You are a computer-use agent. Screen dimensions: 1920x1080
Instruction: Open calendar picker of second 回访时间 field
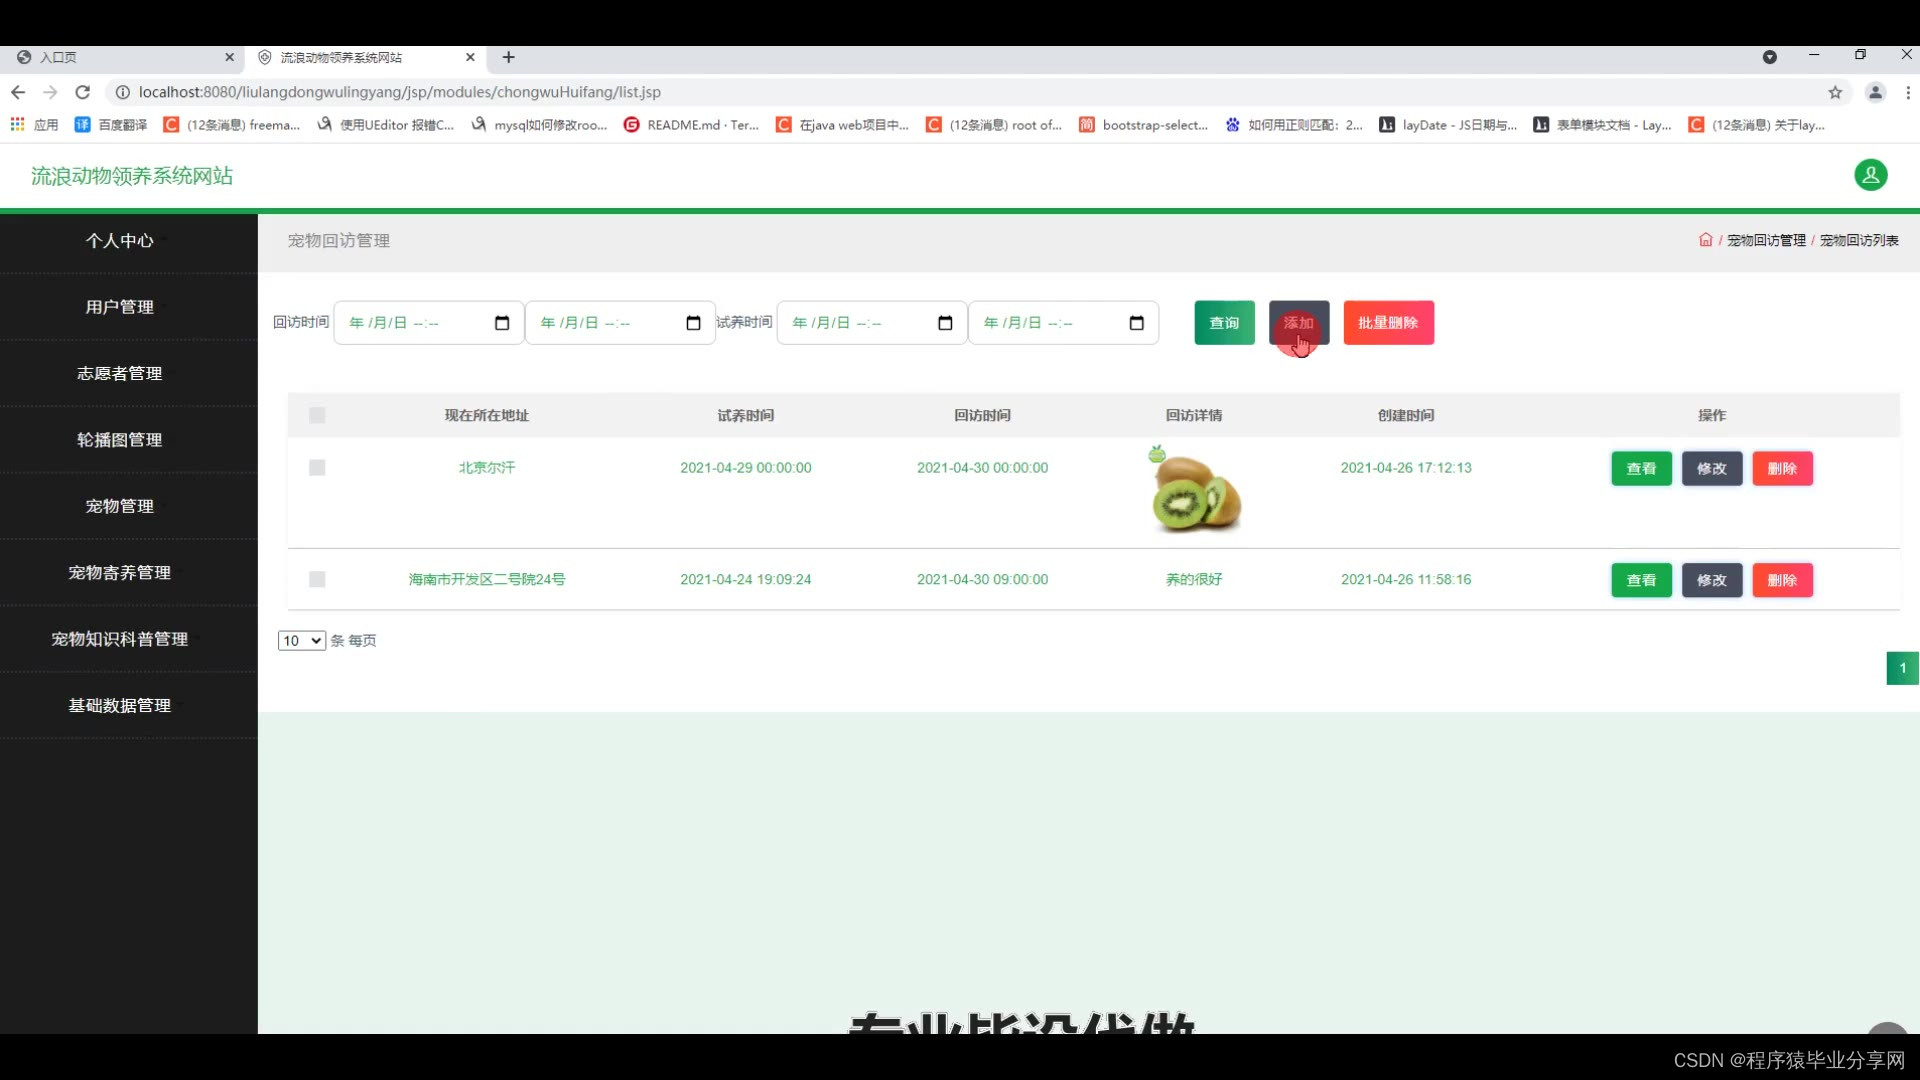[x=693, y=323]
